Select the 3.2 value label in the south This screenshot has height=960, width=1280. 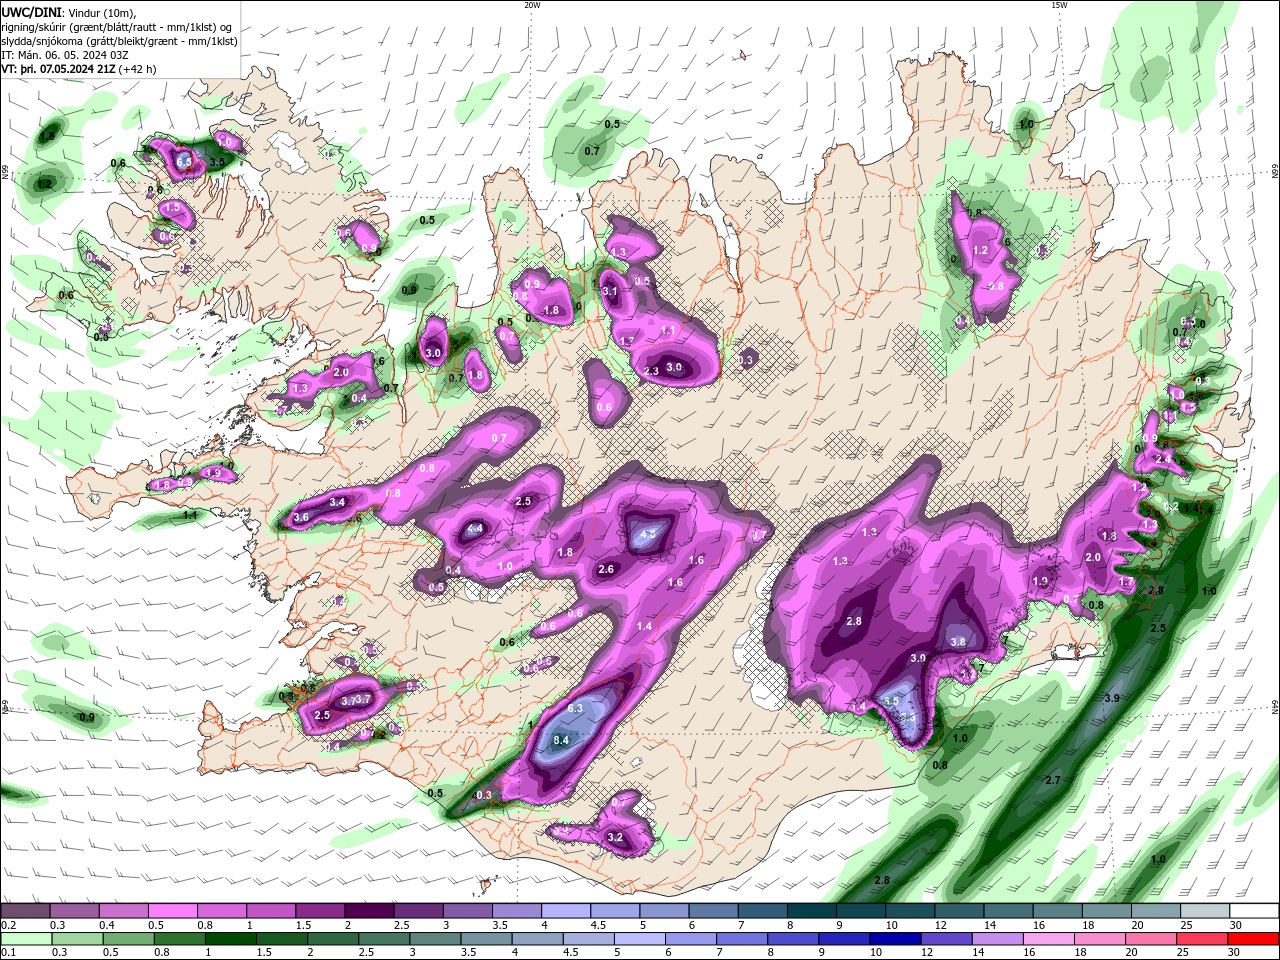(x=615, y=837)
